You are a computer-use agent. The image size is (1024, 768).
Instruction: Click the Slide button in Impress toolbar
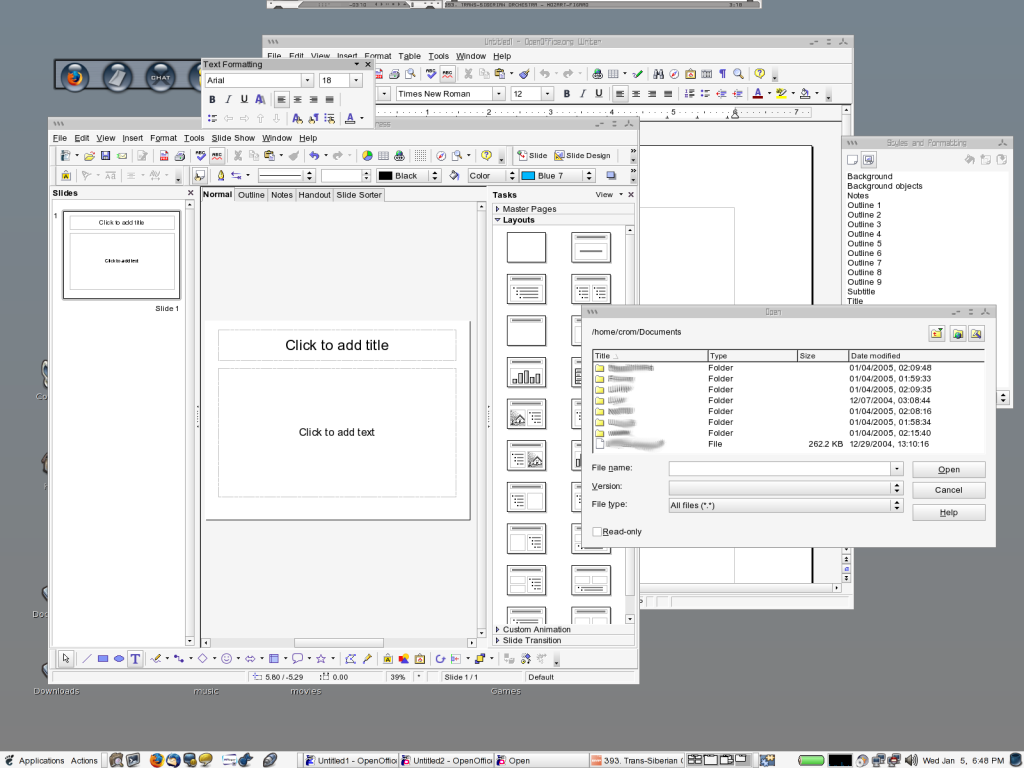coord(532,155)
